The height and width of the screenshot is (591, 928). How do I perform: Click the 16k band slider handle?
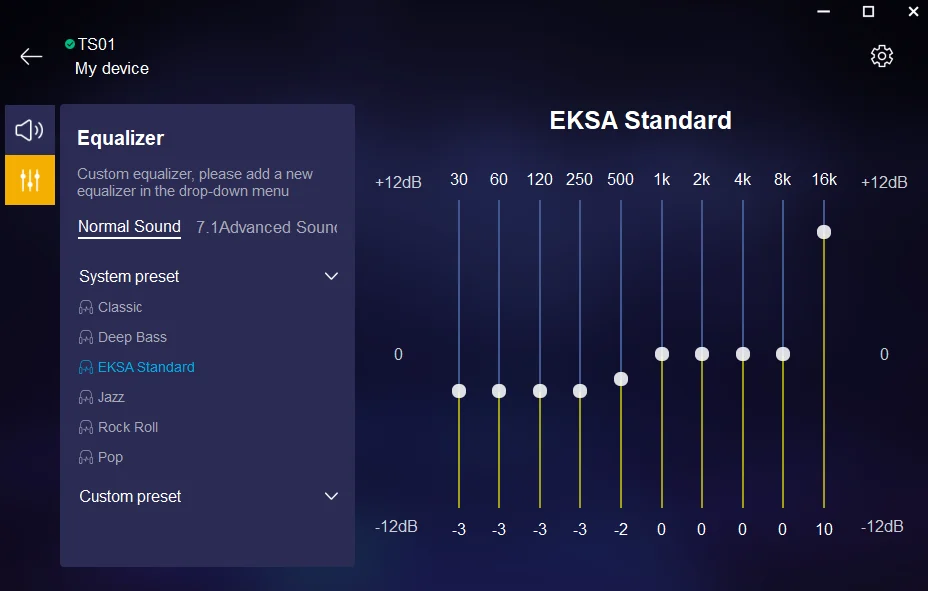click(824, 232)
